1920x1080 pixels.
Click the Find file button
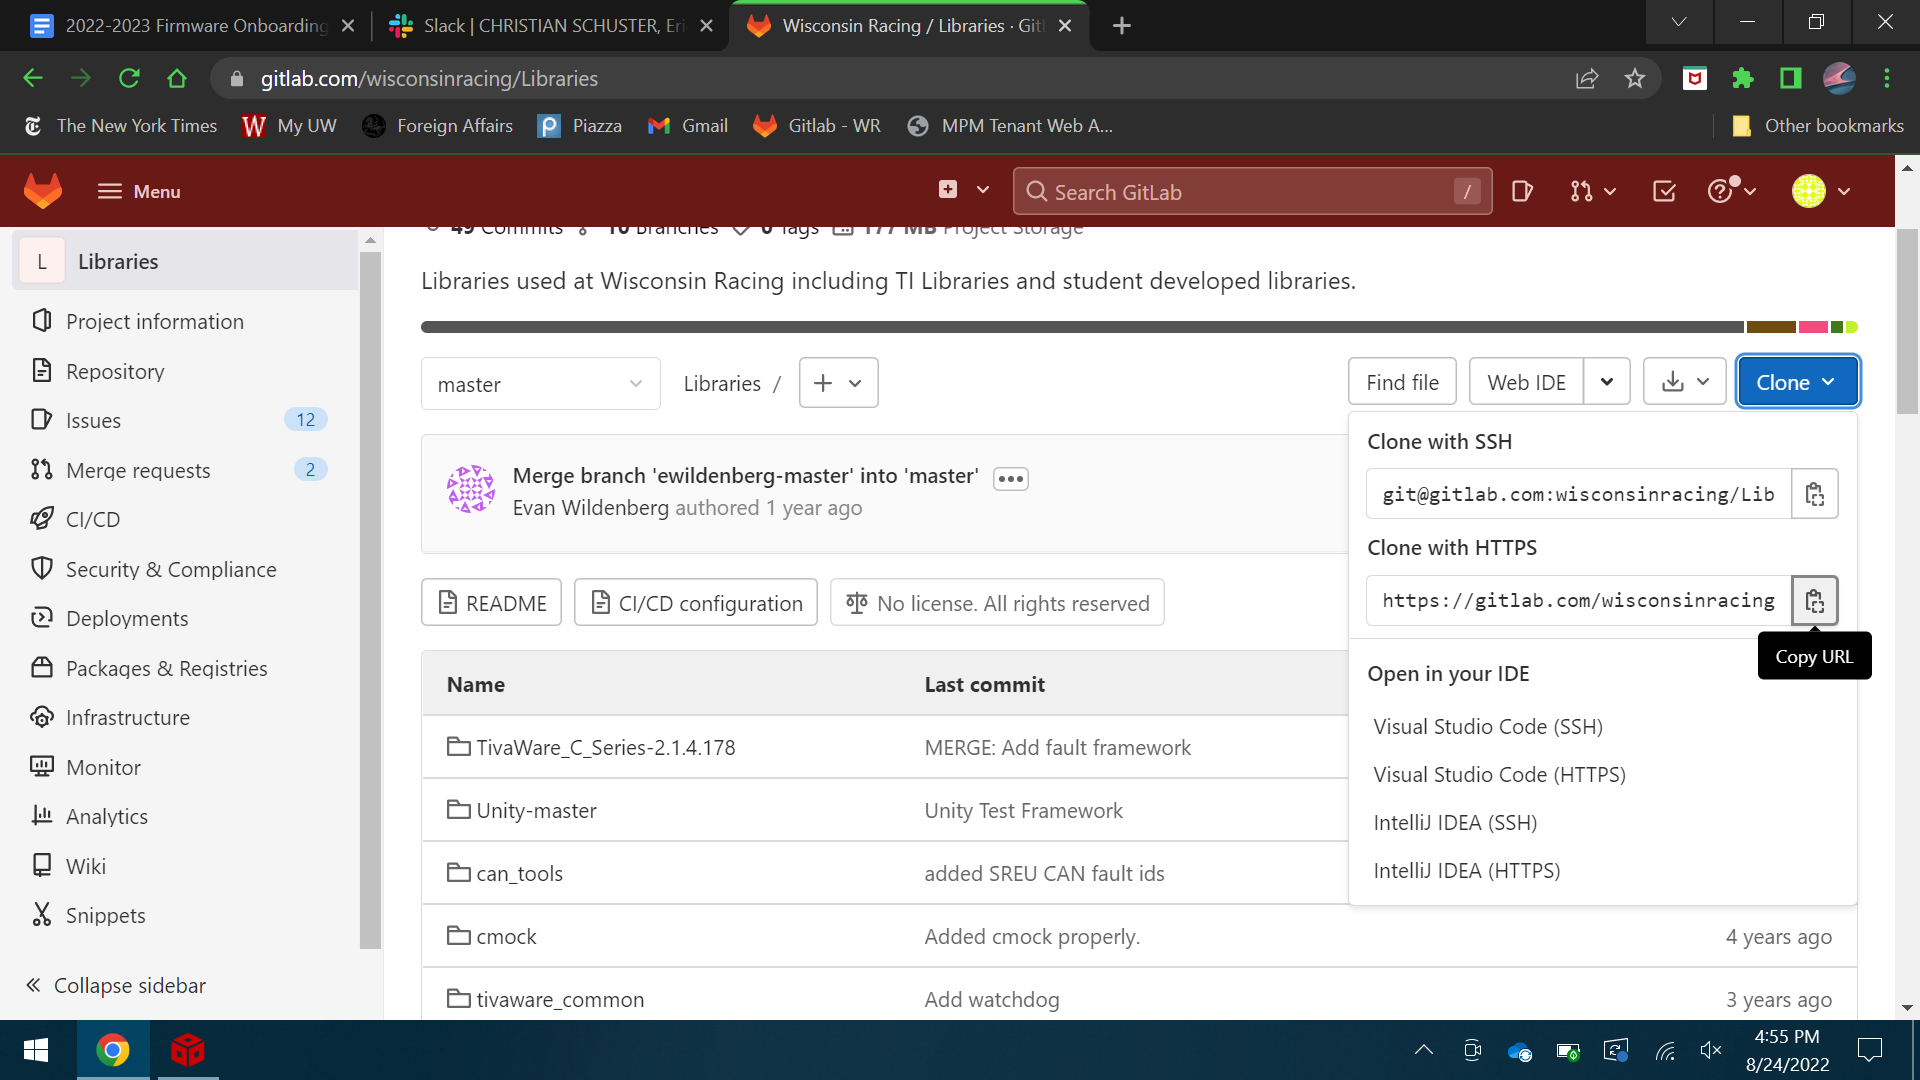(x=1402, y=382)
